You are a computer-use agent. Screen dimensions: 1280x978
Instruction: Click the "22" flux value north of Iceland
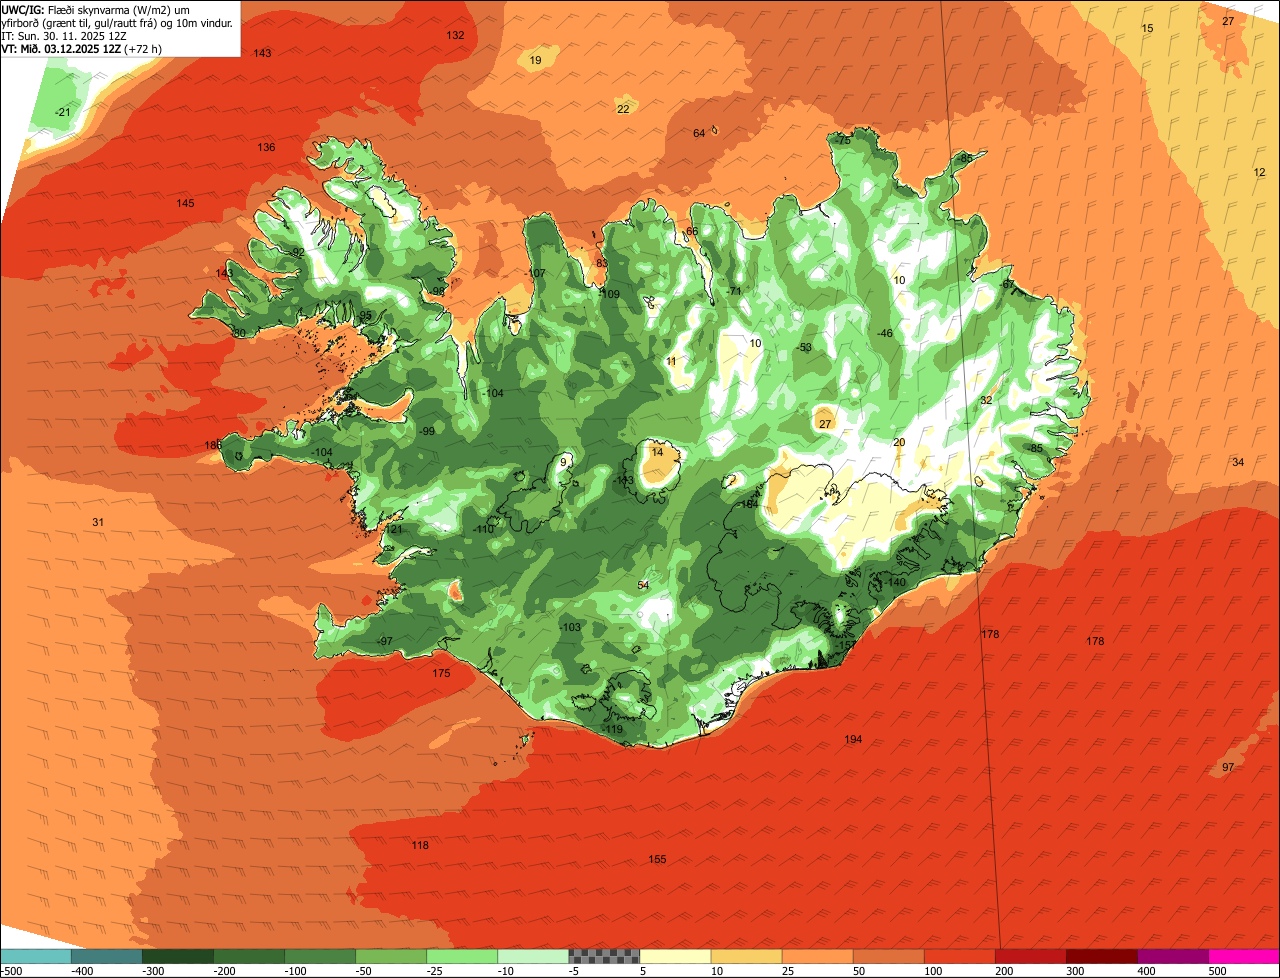click(x=623, y=109)
